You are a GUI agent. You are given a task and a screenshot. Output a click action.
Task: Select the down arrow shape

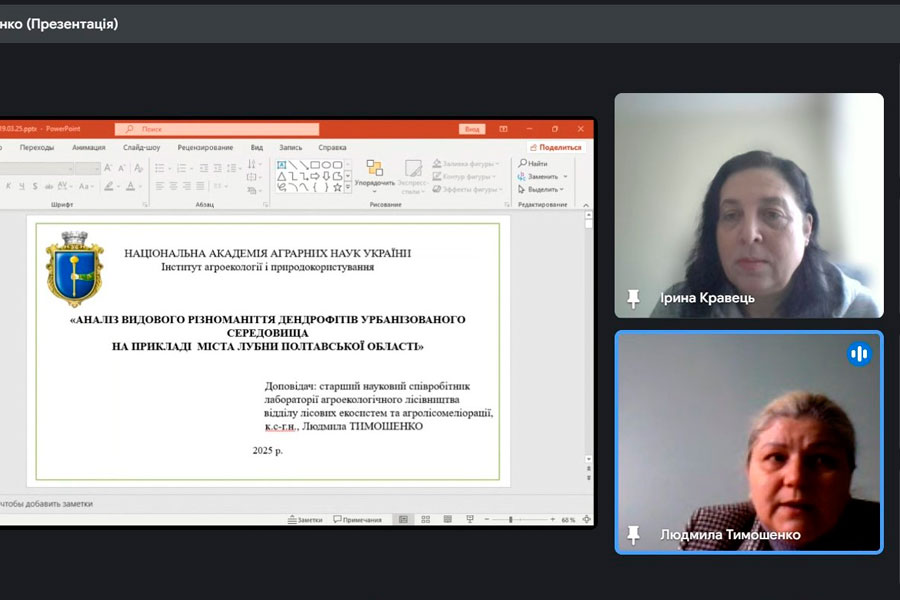[x=326, y=176]
